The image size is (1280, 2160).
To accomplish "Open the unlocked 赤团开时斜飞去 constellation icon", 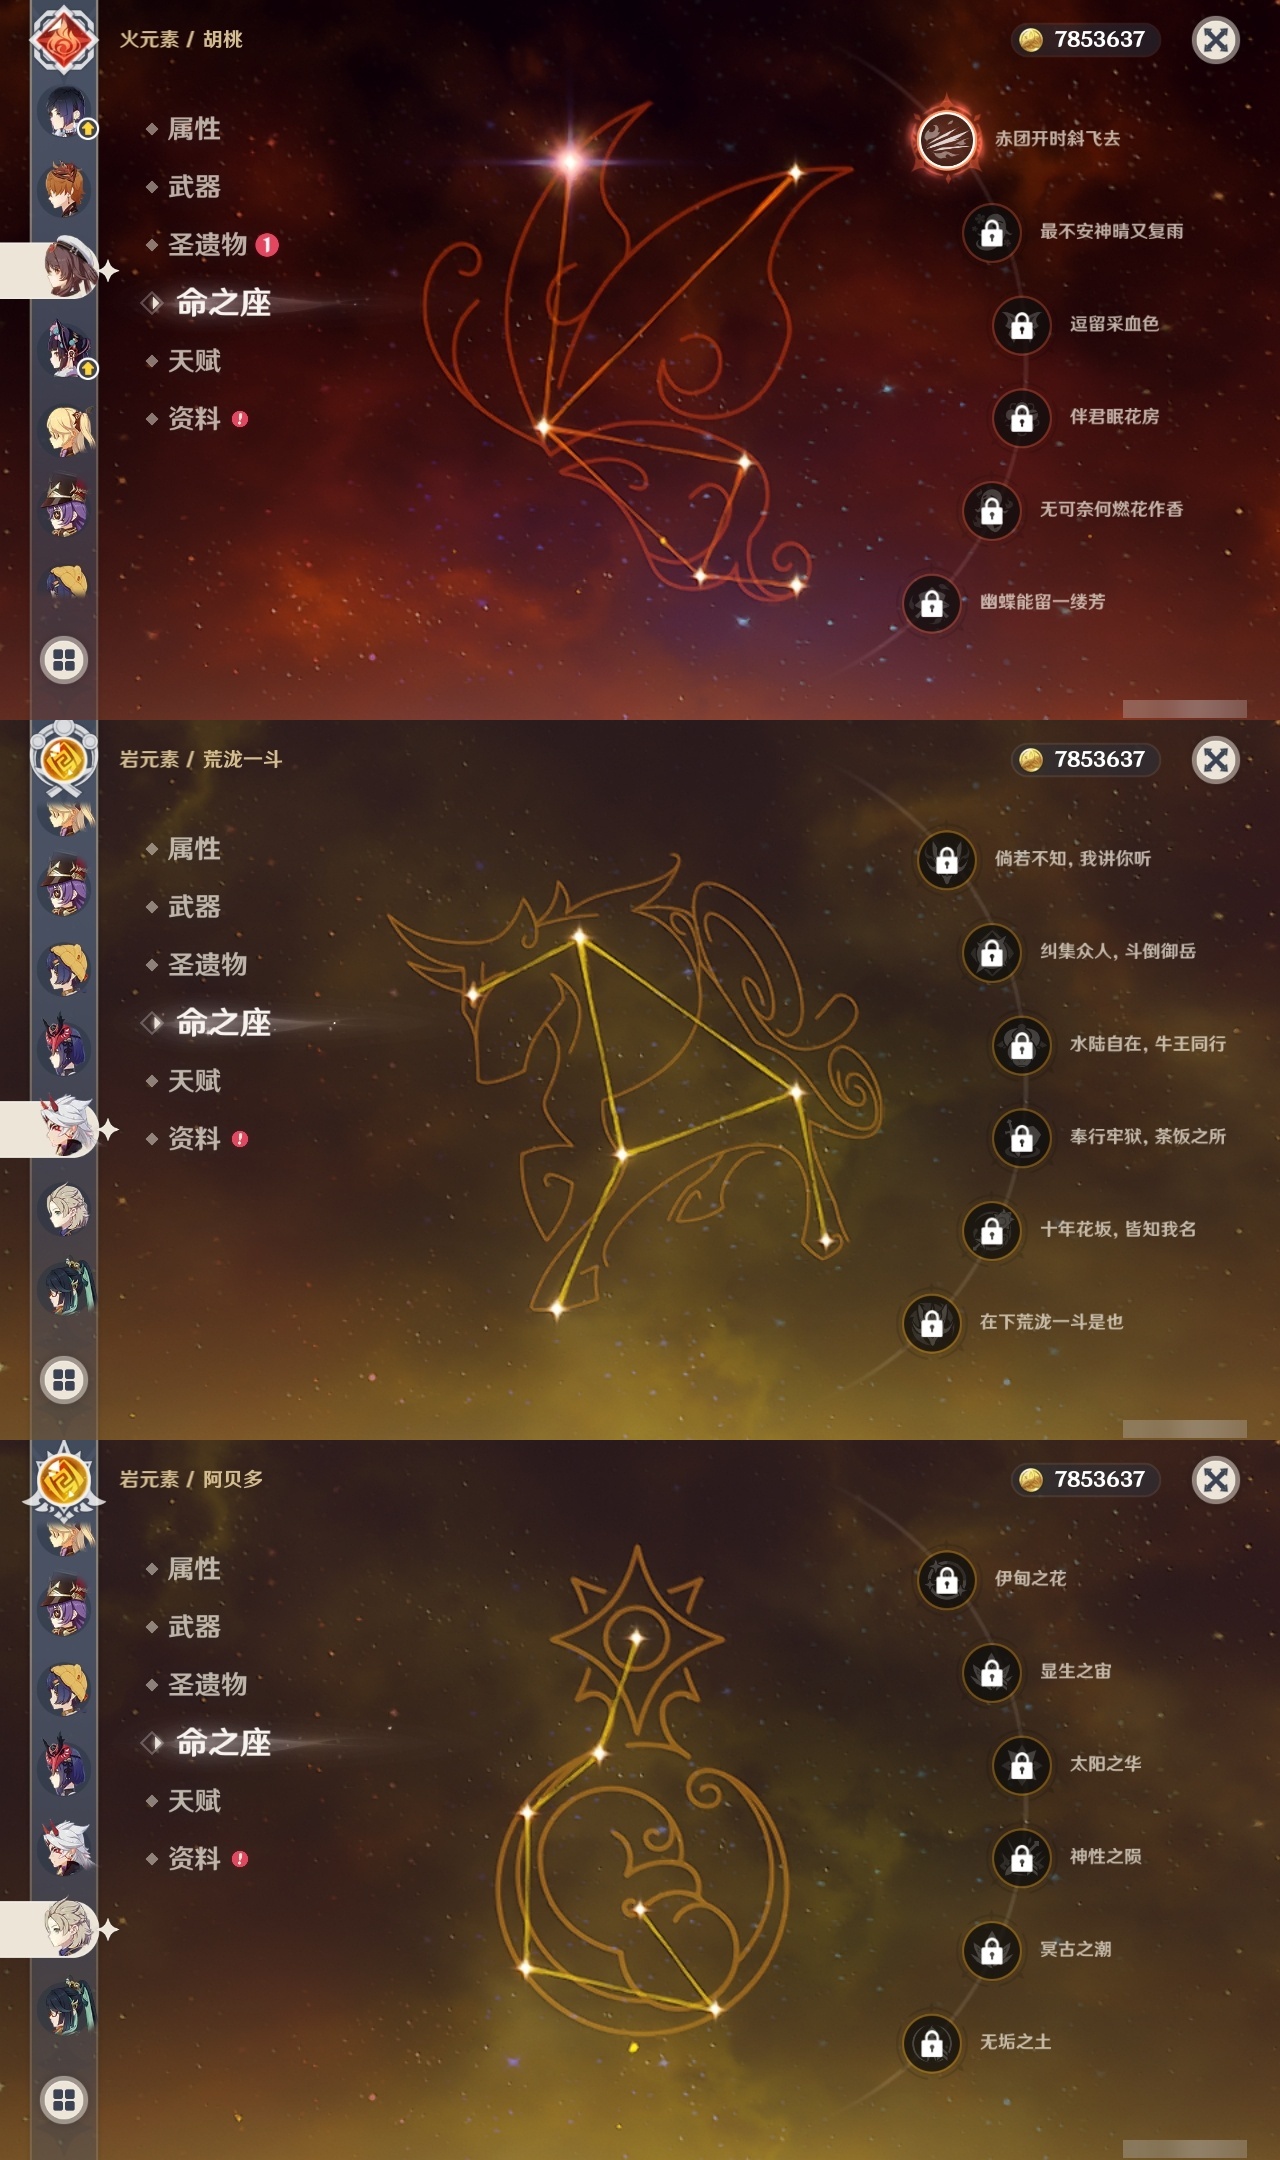I will click(946, 139).
